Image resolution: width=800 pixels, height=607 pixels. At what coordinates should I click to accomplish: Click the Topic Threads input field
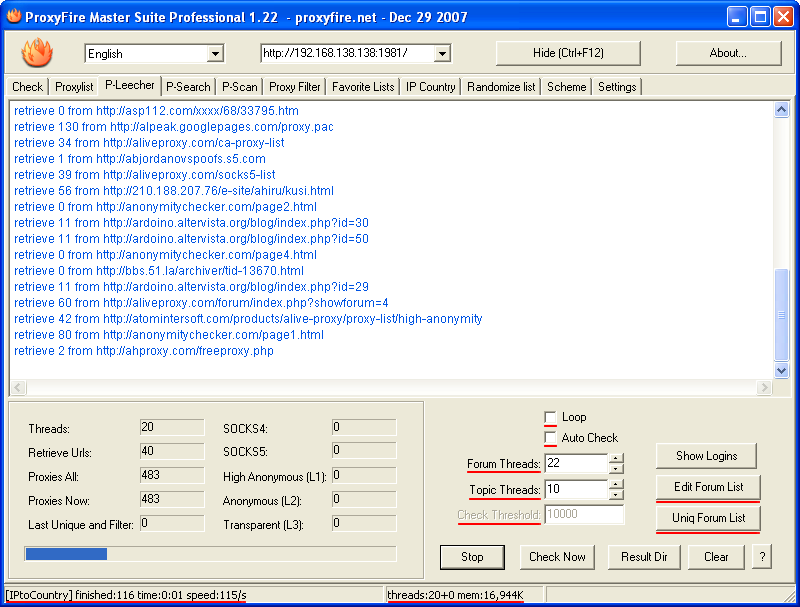click(x=576, y=490)
